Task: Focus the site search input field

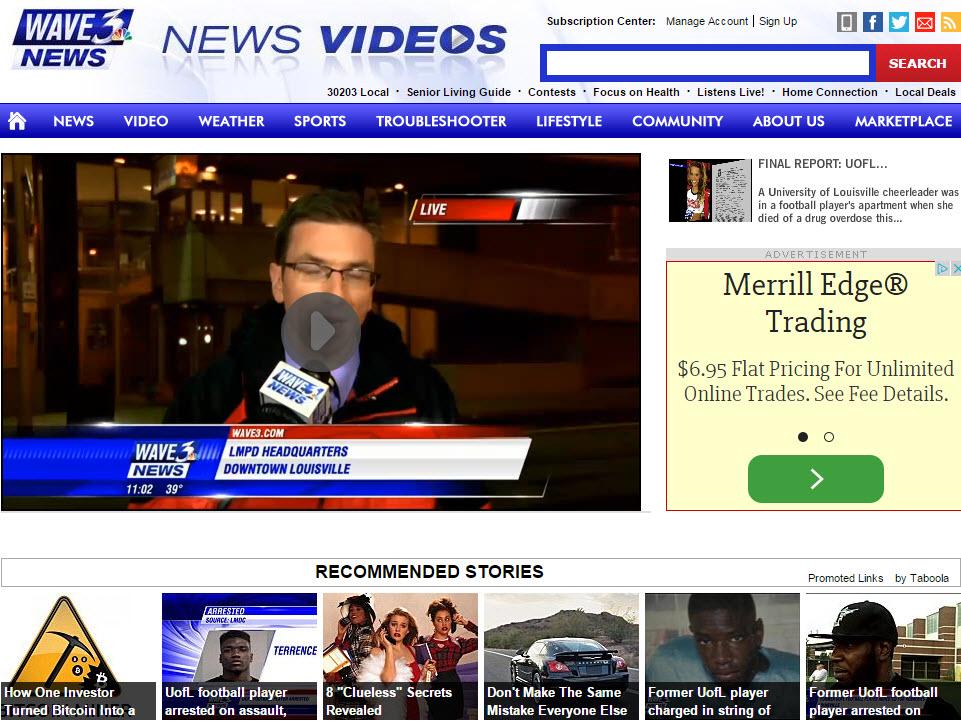Action: click(708, 63)
